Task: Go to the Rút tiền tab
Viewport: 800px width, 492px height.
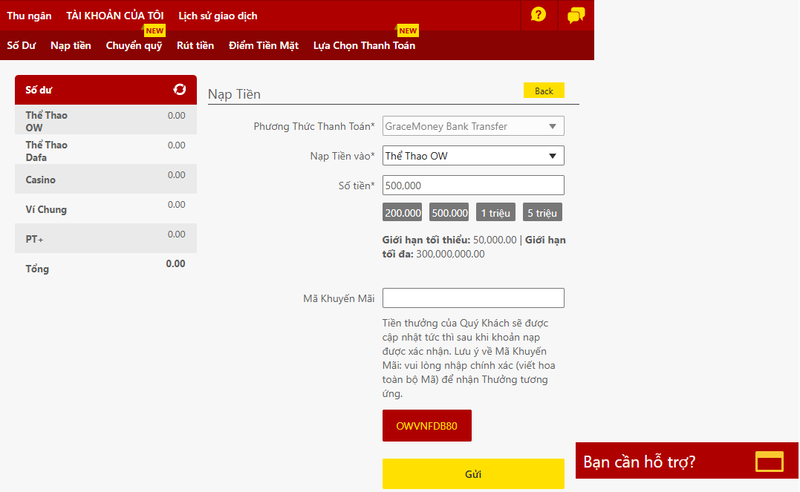Action: [x=195, y=45]
